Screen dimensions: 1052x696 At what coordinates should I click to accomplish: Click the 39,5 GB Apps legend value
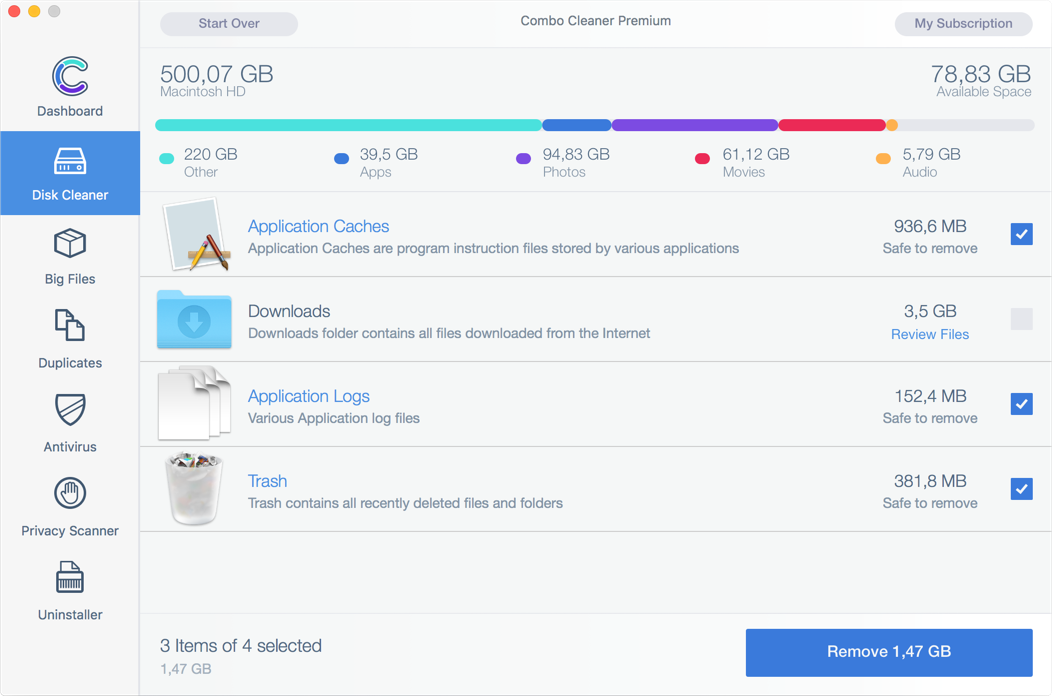(388, 154)
